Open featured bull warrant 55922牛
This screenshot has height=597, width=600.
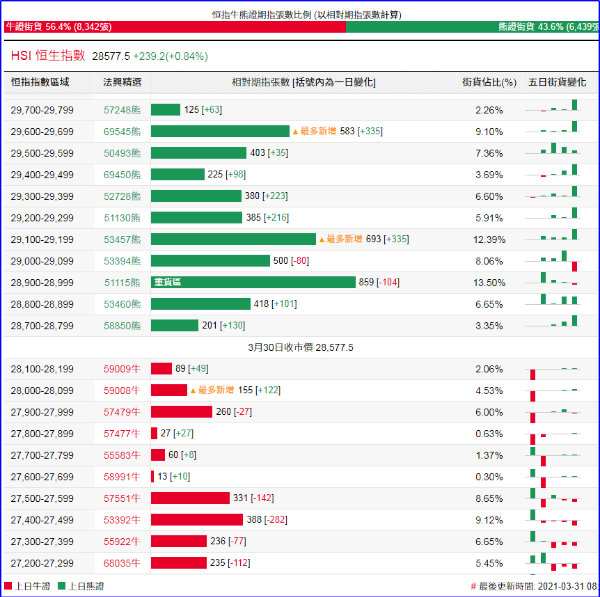point(122,542)
